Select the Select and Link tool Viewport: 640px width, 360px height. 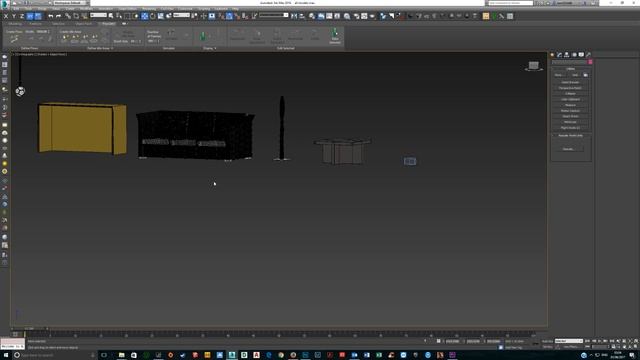pyautogui.click(x=68, y=16)
